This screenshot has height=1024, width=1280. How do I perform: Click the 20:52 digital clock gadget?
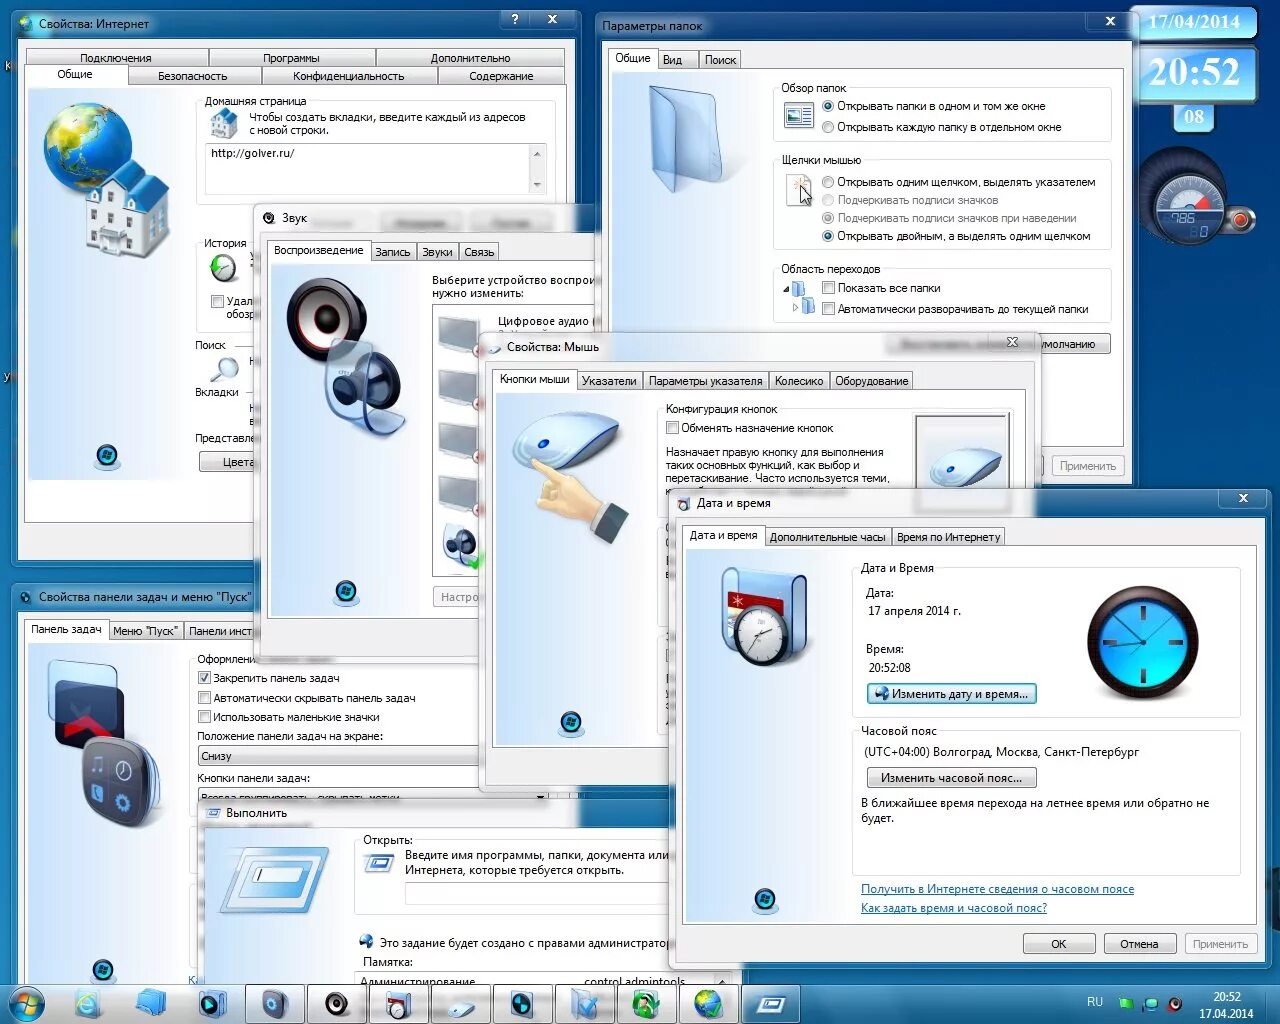coord(1195,72)
